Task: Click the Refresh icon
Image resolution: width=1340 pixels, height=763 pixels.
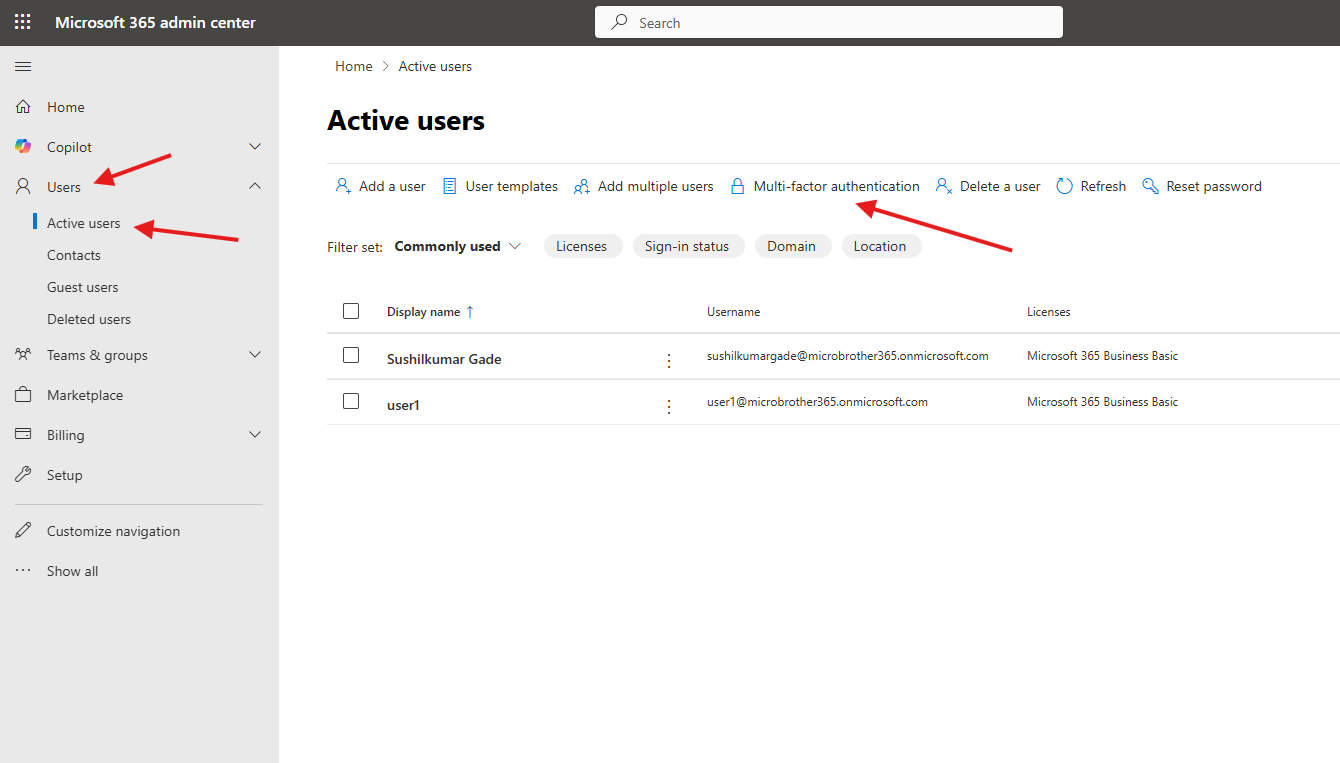Action: point(1065,186)
